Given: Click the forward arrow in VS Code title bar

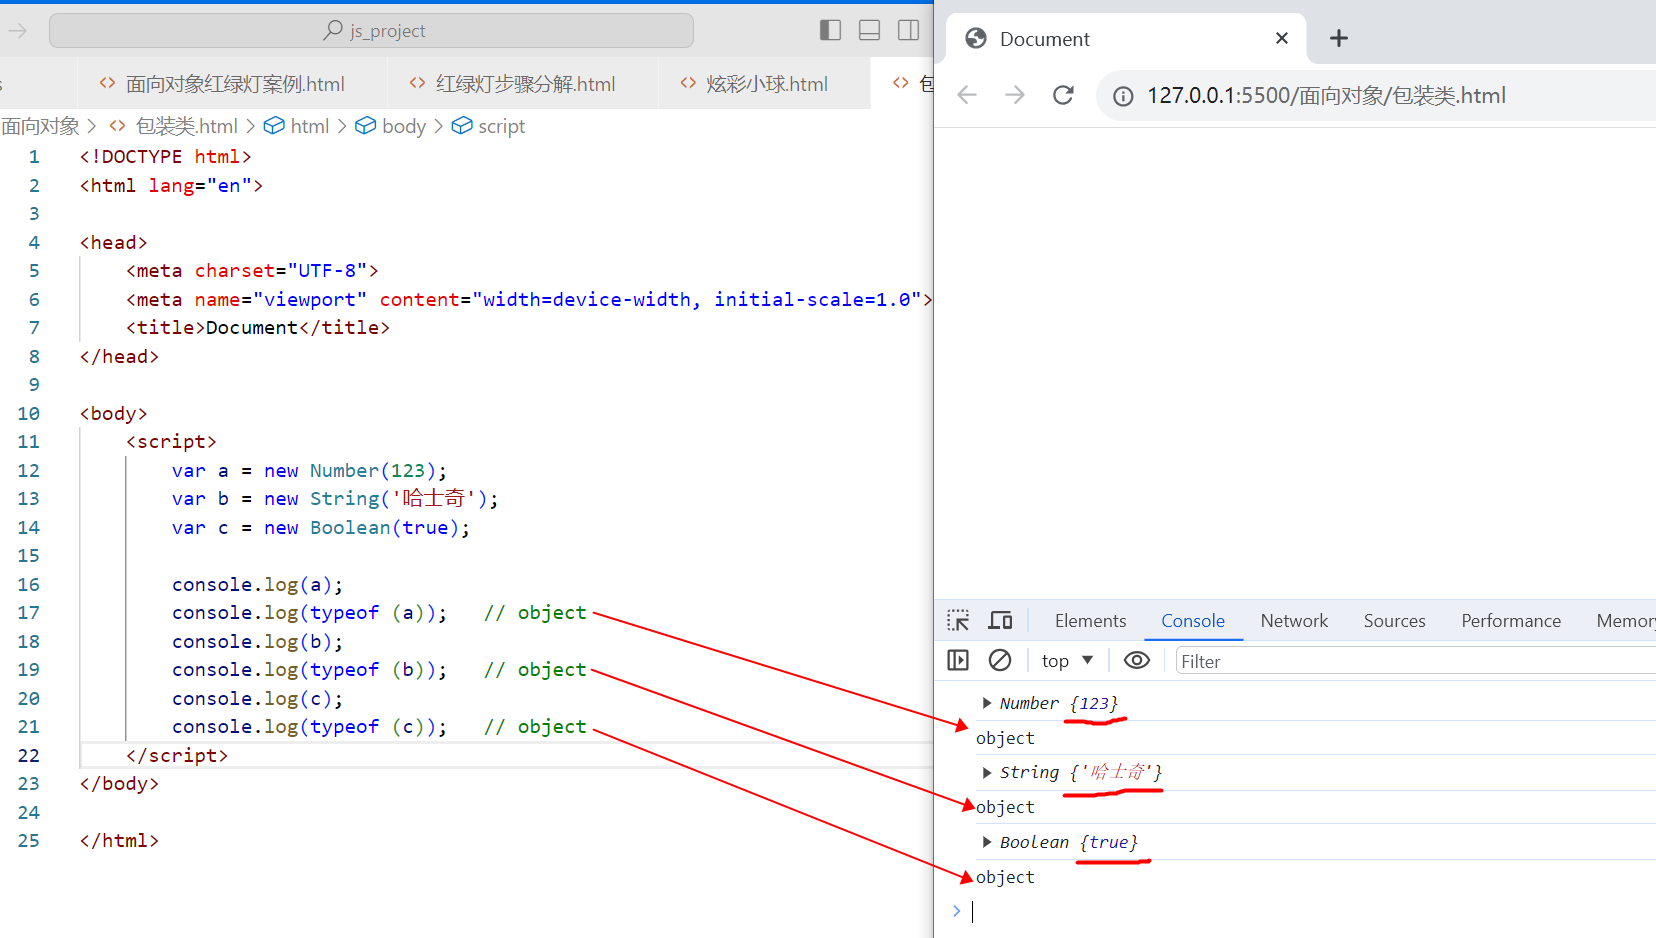Looking at the screenshot, I should tap(18, 31).
